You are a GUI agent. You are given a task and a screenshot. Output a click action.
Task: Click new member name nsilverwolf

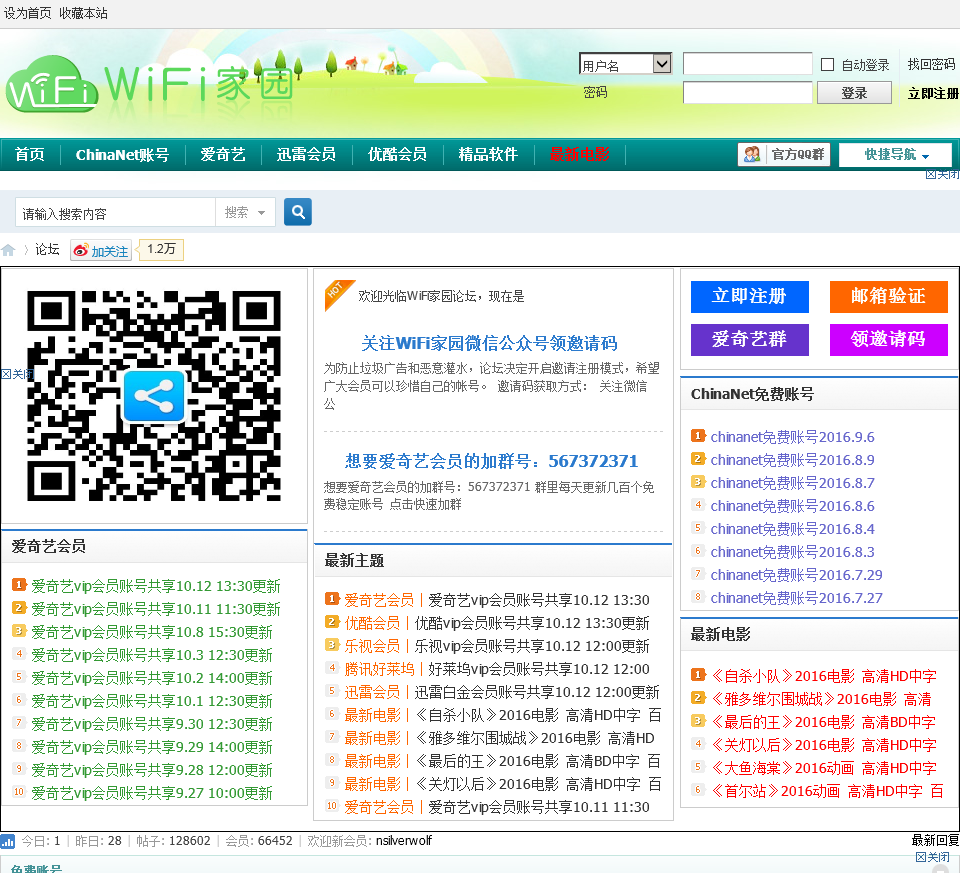403,841
